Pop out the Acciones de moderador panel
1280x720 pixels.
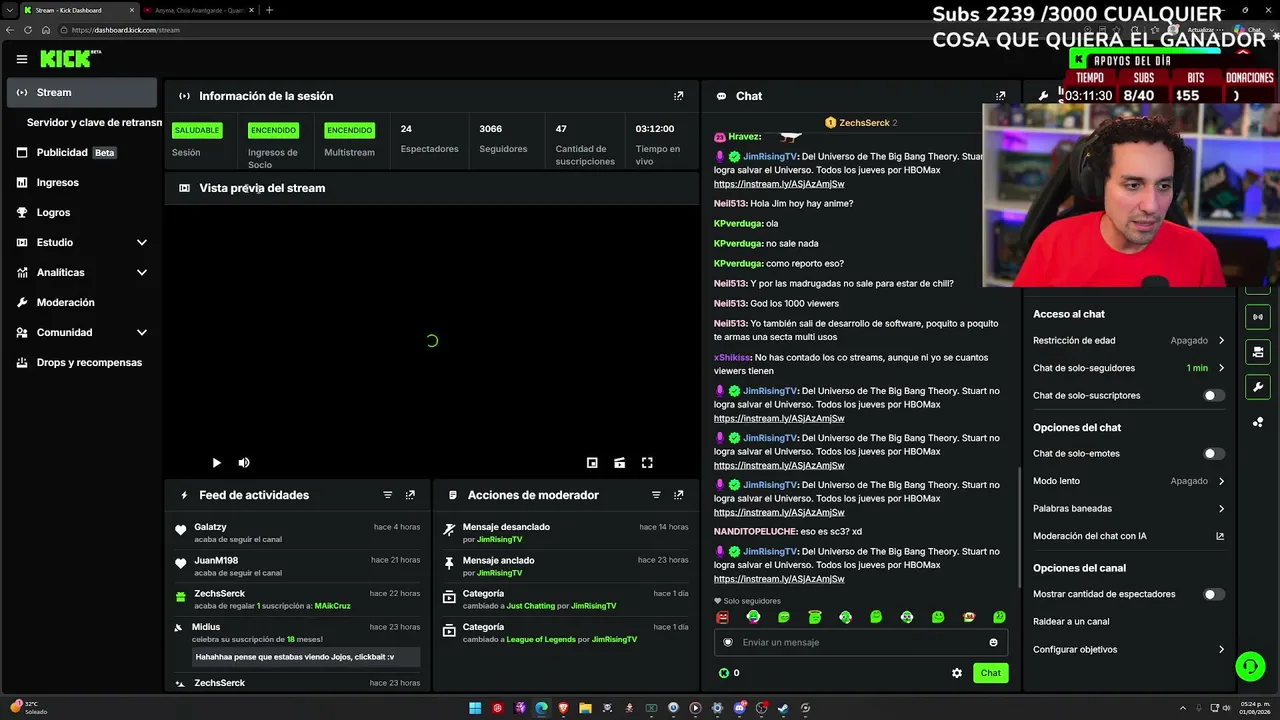678,495
